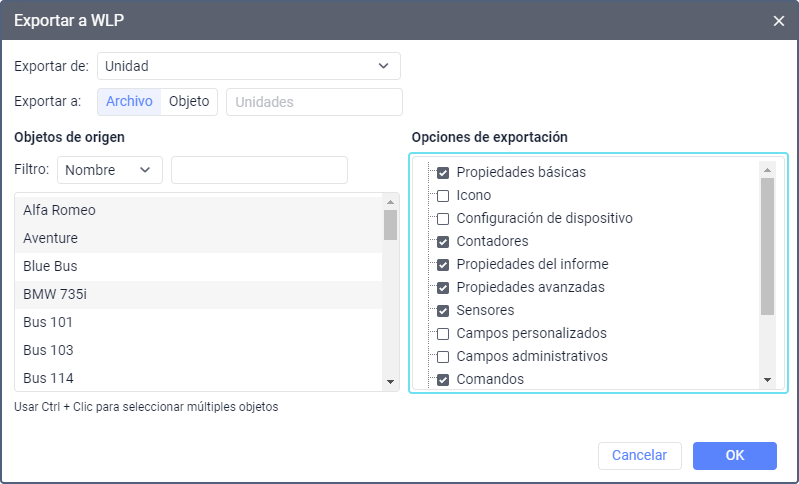
Task: Open the Exportar de Unidad dropdown
Action: click(x=248, y=66)
